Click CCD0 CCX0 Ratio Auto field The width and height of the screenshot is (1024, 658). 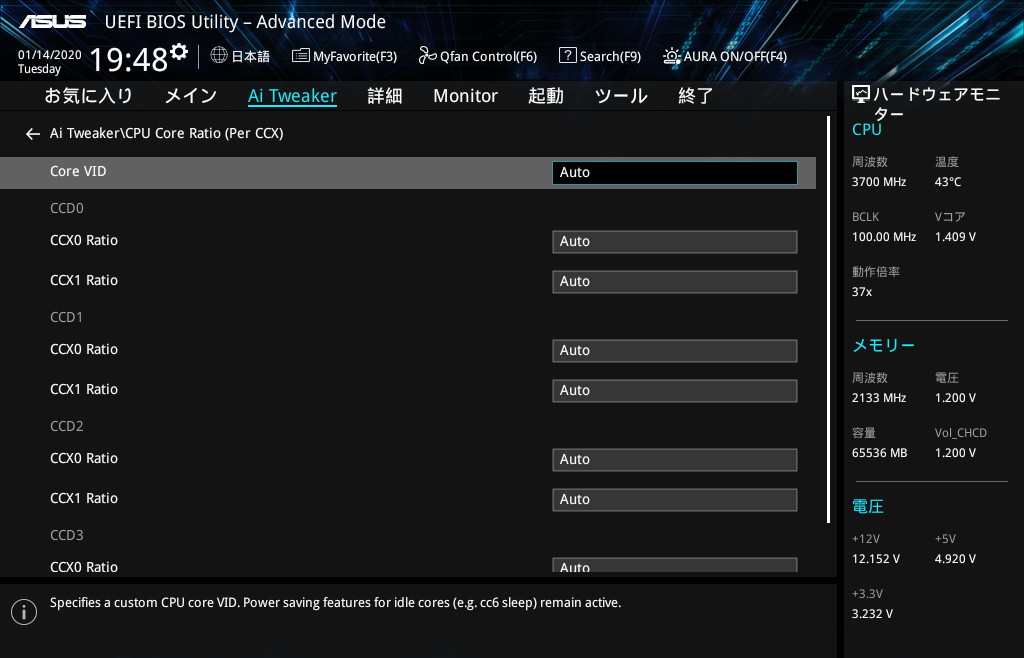click(x=675, y=242)
